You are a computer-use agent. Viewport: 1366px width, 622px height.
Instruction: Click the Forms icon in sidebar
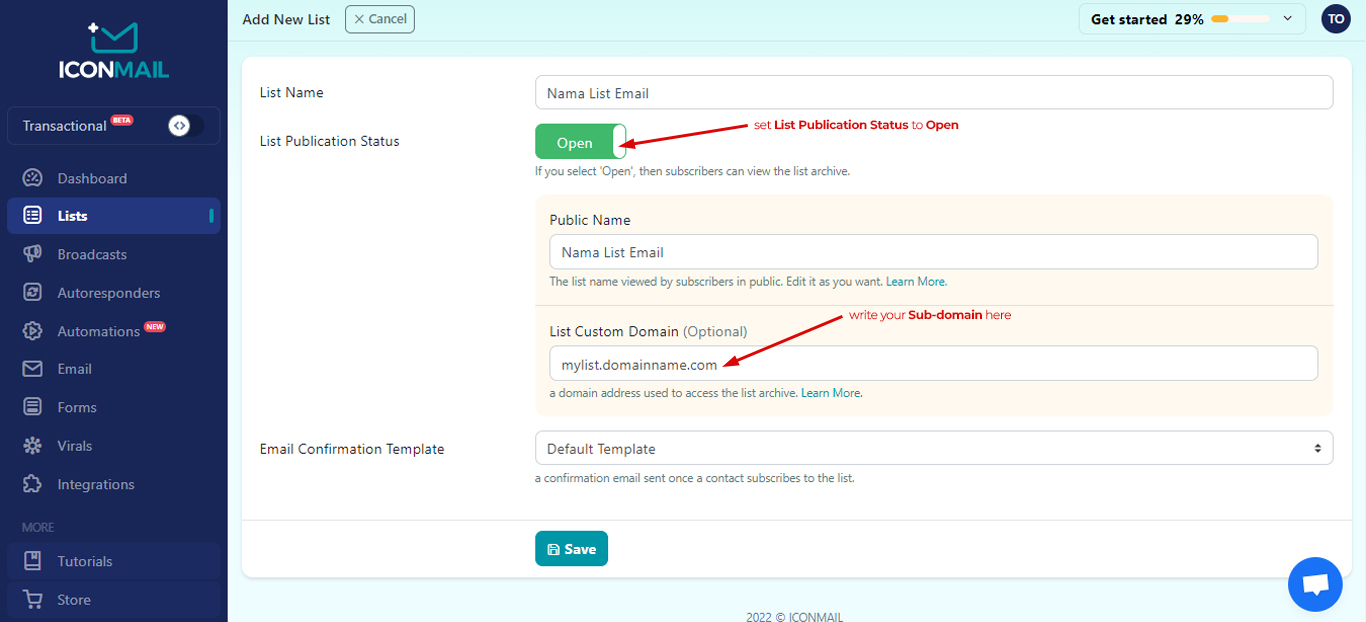tap(33, 407)
